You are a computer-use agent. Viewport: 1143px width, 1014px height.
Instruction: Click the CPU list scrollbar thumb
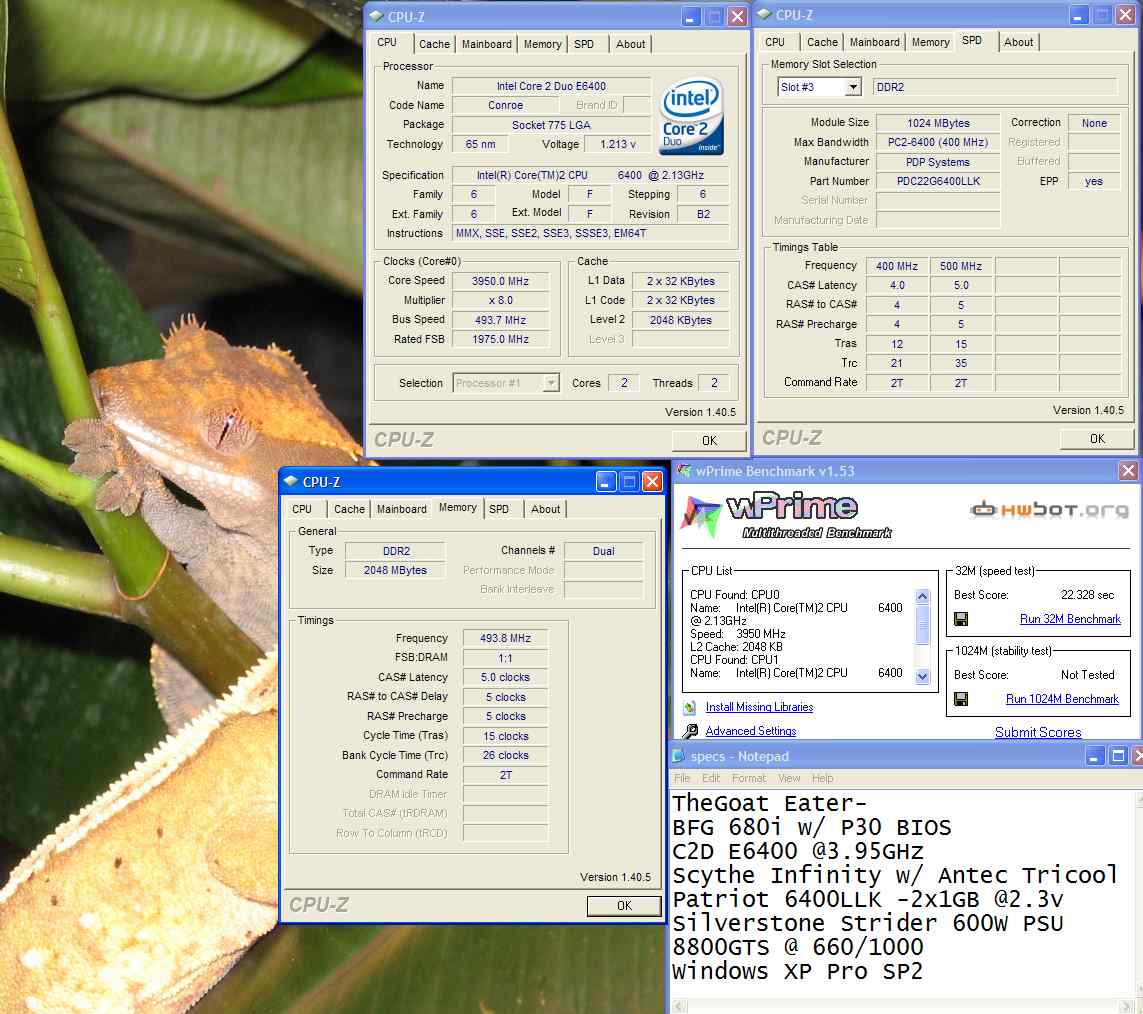tap(922, 625)
